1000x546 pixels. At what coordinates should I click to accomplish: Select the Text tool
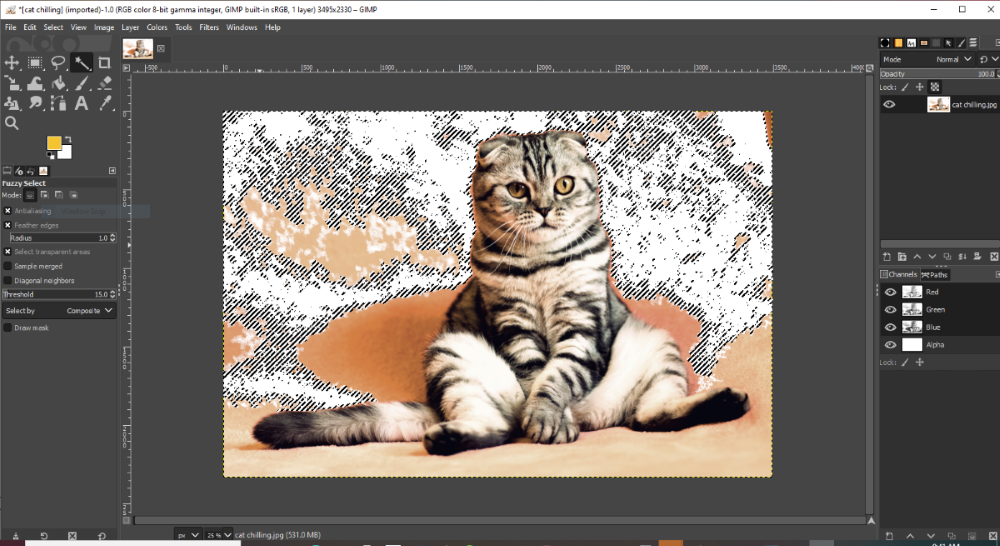(81, 104)
